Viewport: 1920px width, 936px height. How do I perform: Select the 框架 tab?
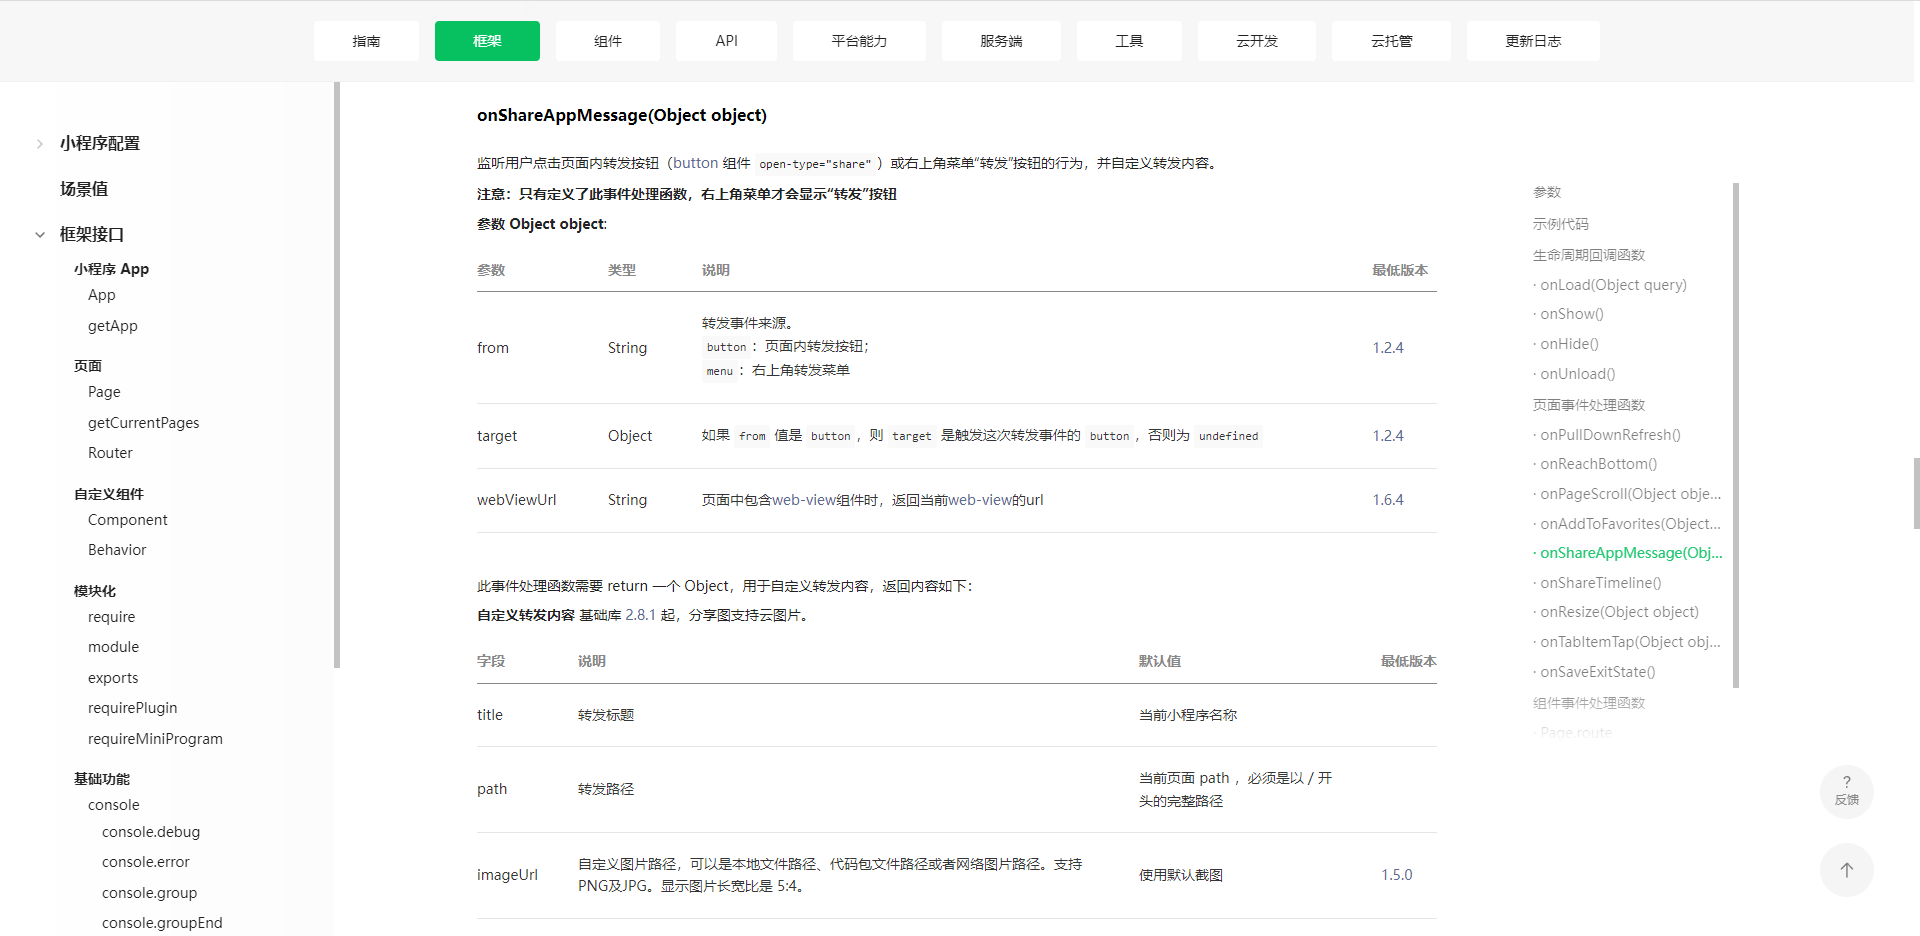coord(487,41)
